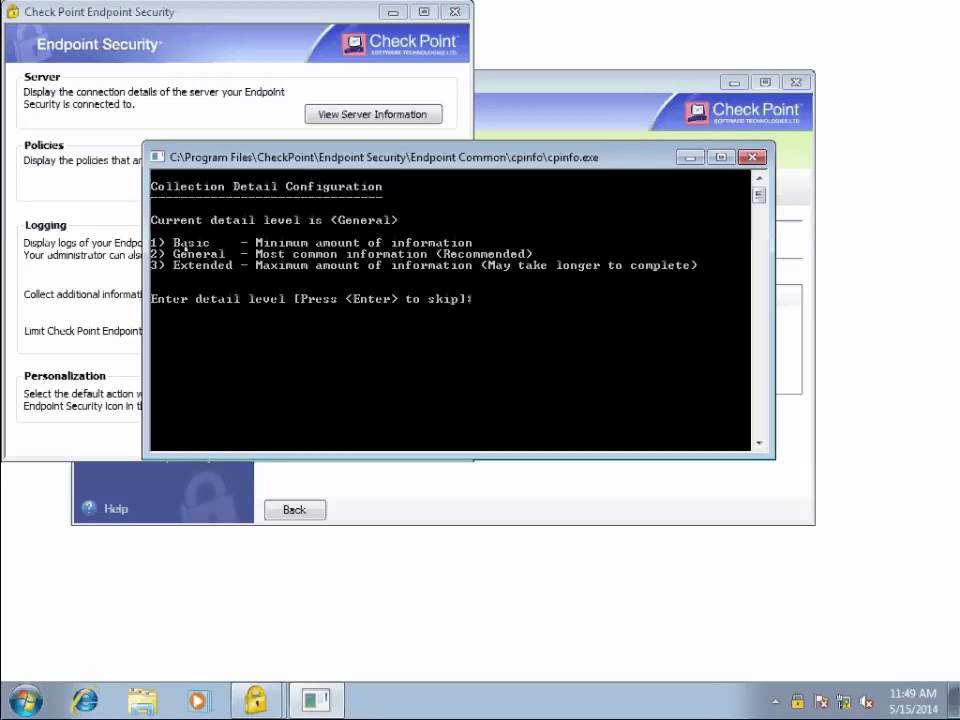Click muted volume speaker tray icon
Viewport: 960px width, 720px height.
tap(866, 702)
